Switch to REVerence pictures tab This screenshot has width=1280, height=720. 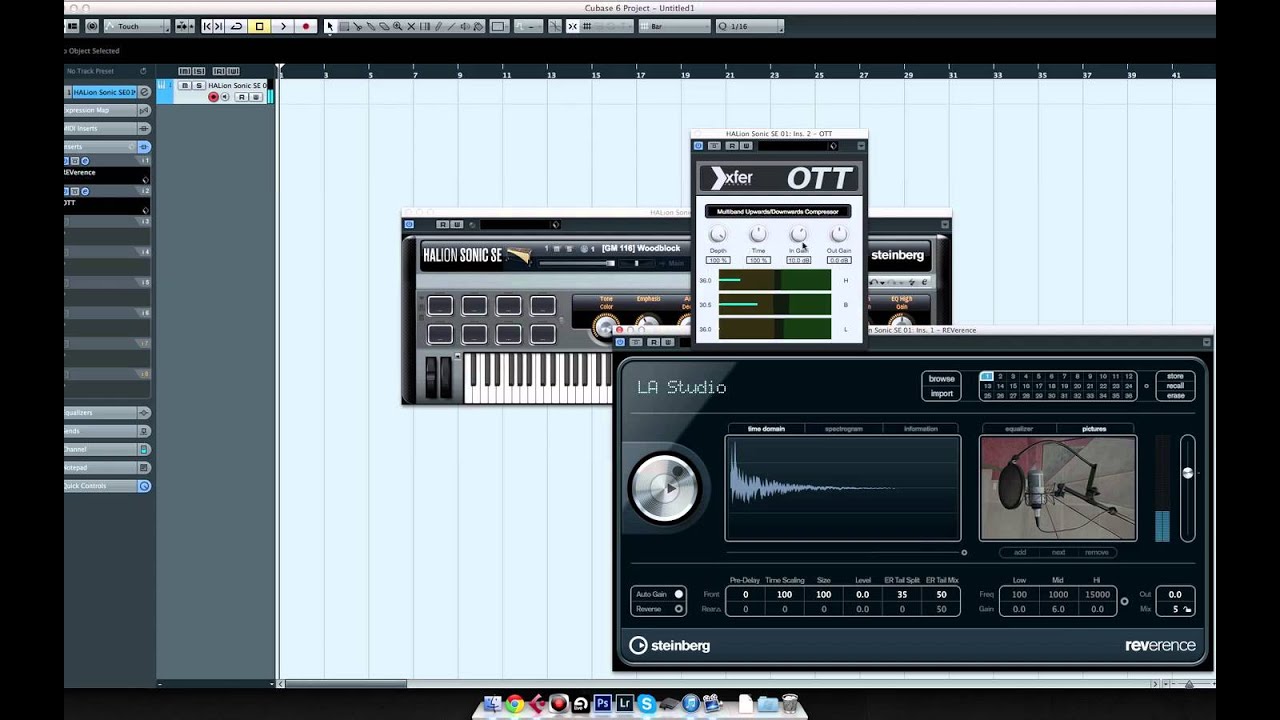click(1094, 429)
